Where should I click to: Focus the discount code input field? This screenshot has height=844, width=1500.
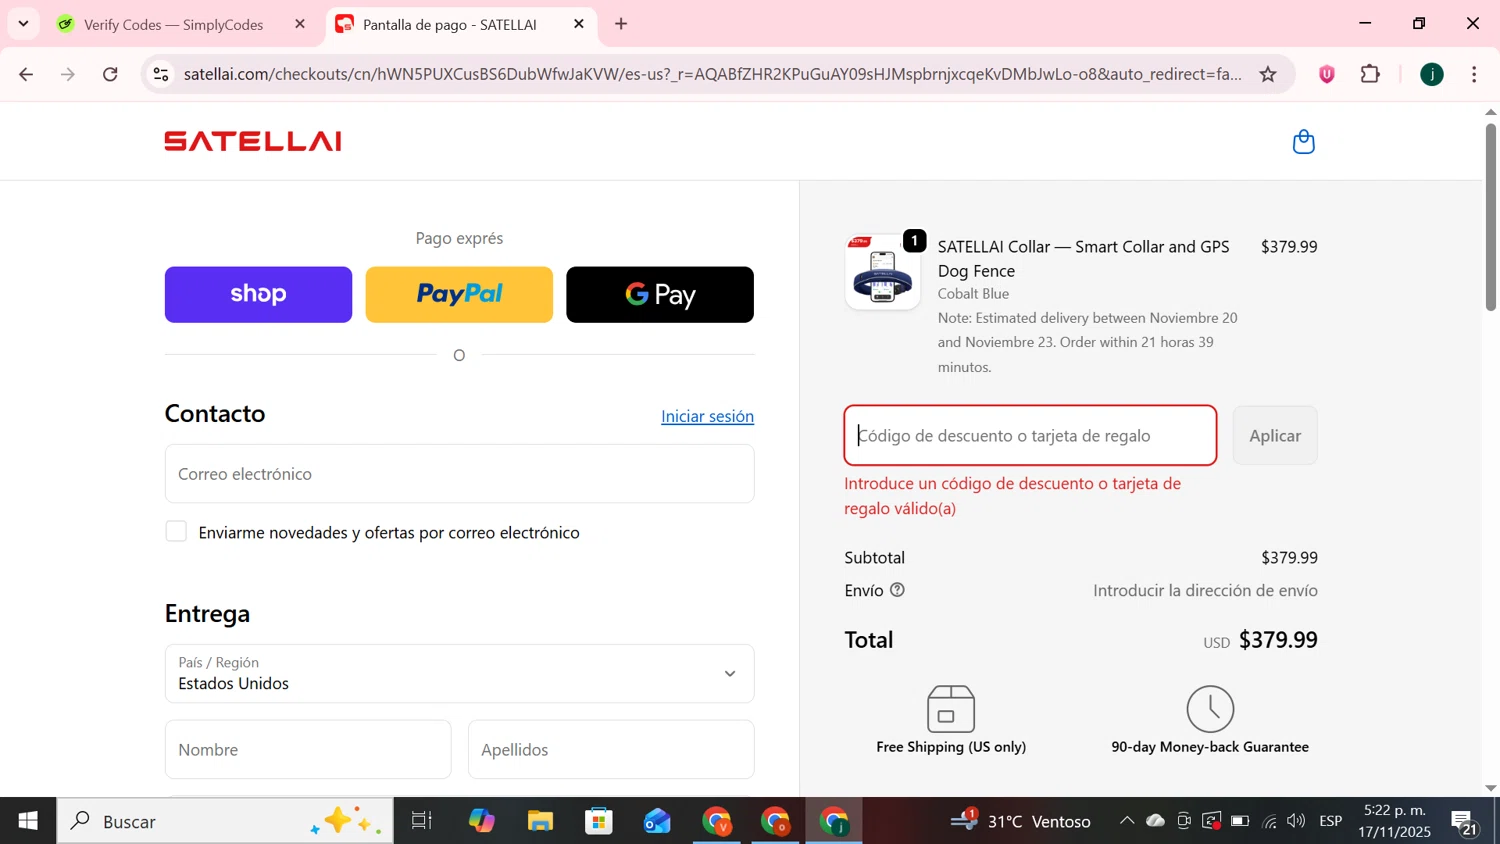point(1030,435)
